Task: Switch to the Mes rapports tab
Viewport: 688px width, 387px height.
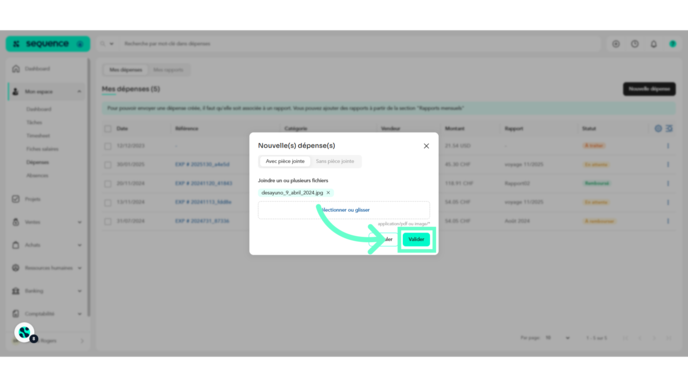Action: tap(168, 70)
